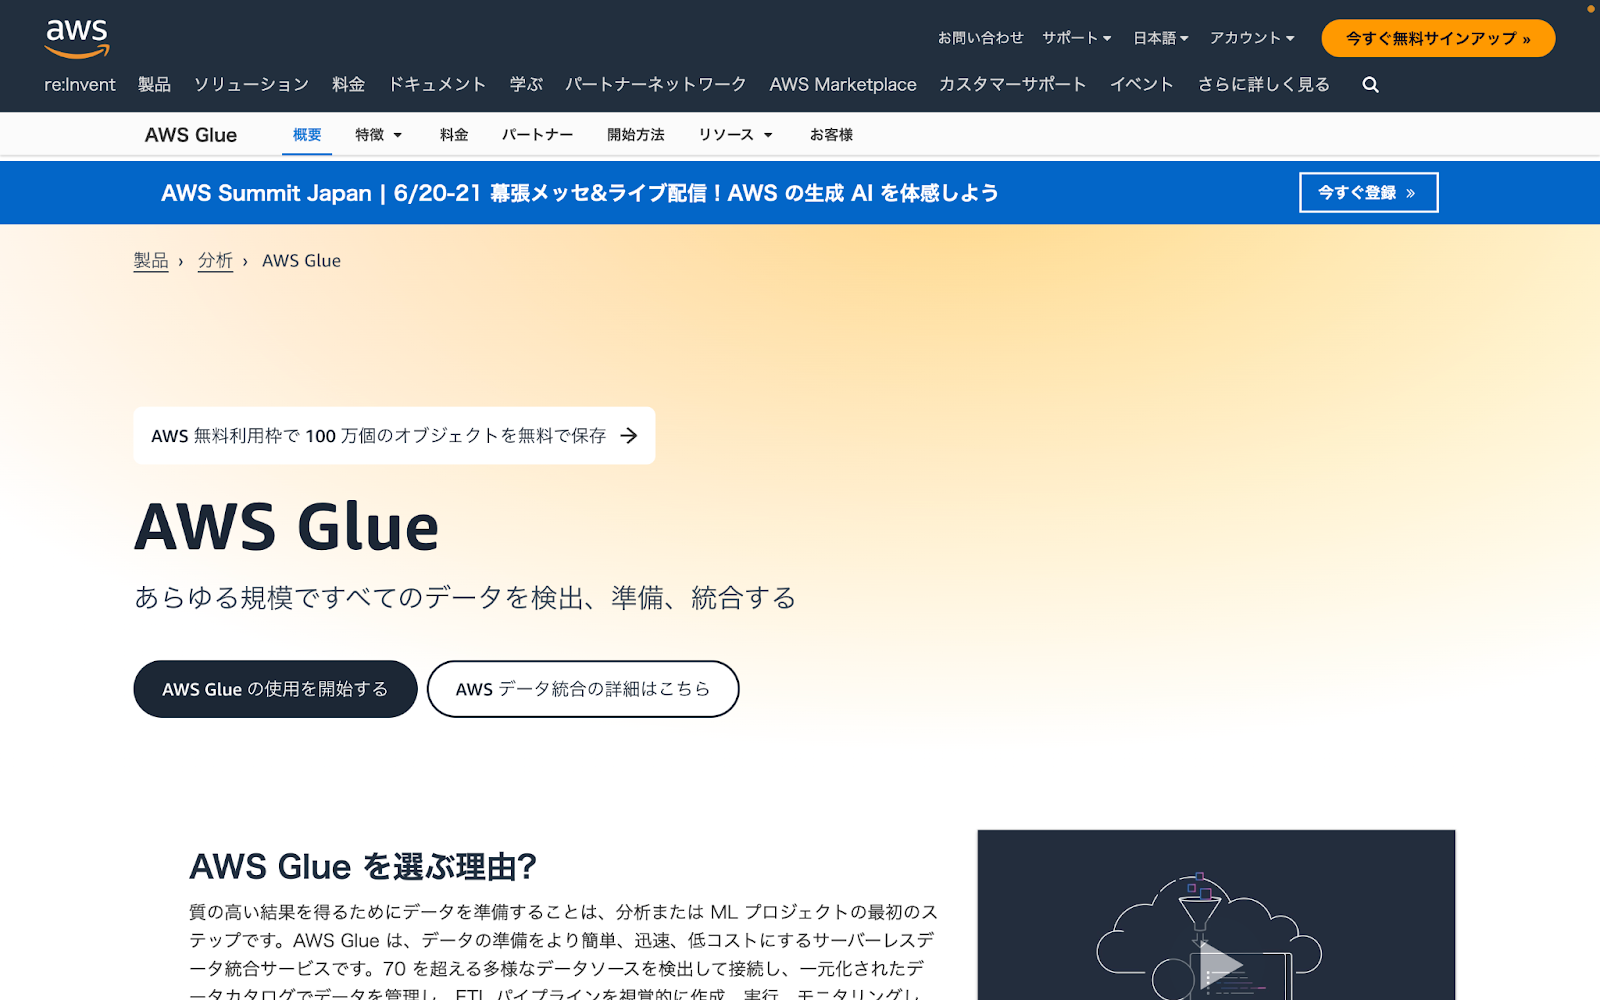
Task: Click 分析 breadcrumb link
Action: (215, 261)
